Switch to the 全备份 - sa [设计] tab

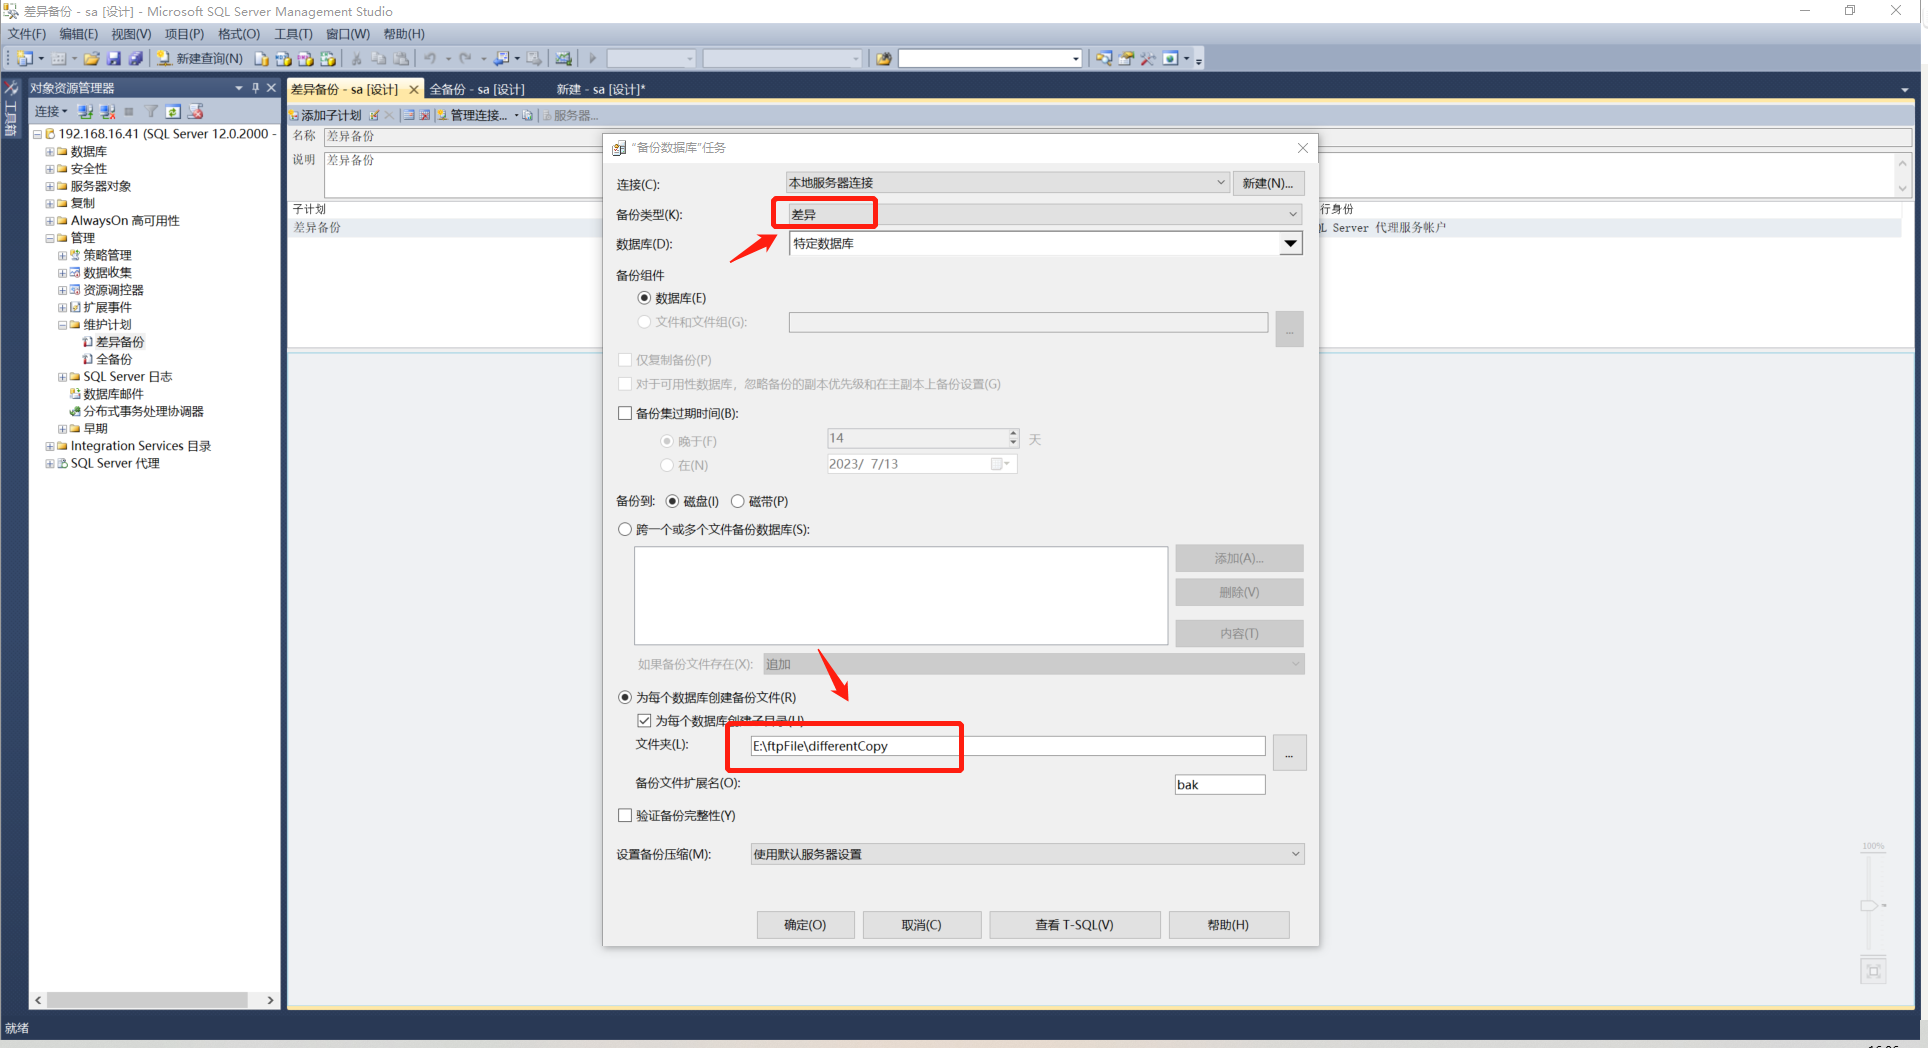coord(477,89)
